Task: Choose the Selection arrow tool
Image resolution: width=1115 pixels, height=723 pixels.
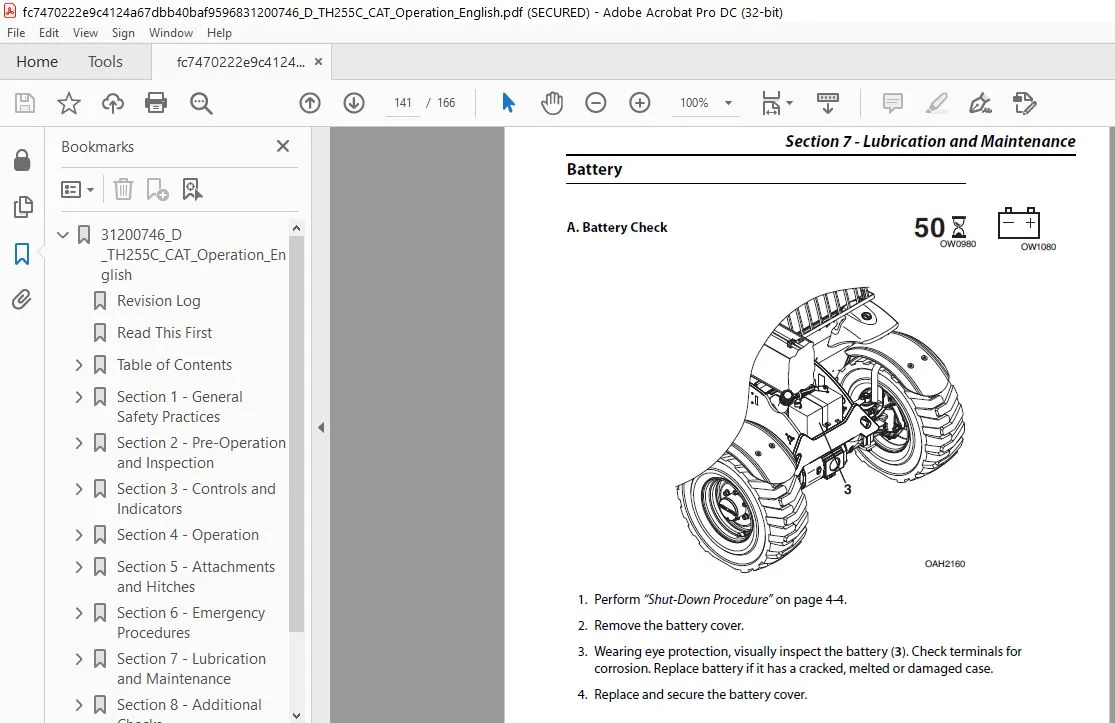Action: (508, 103)
